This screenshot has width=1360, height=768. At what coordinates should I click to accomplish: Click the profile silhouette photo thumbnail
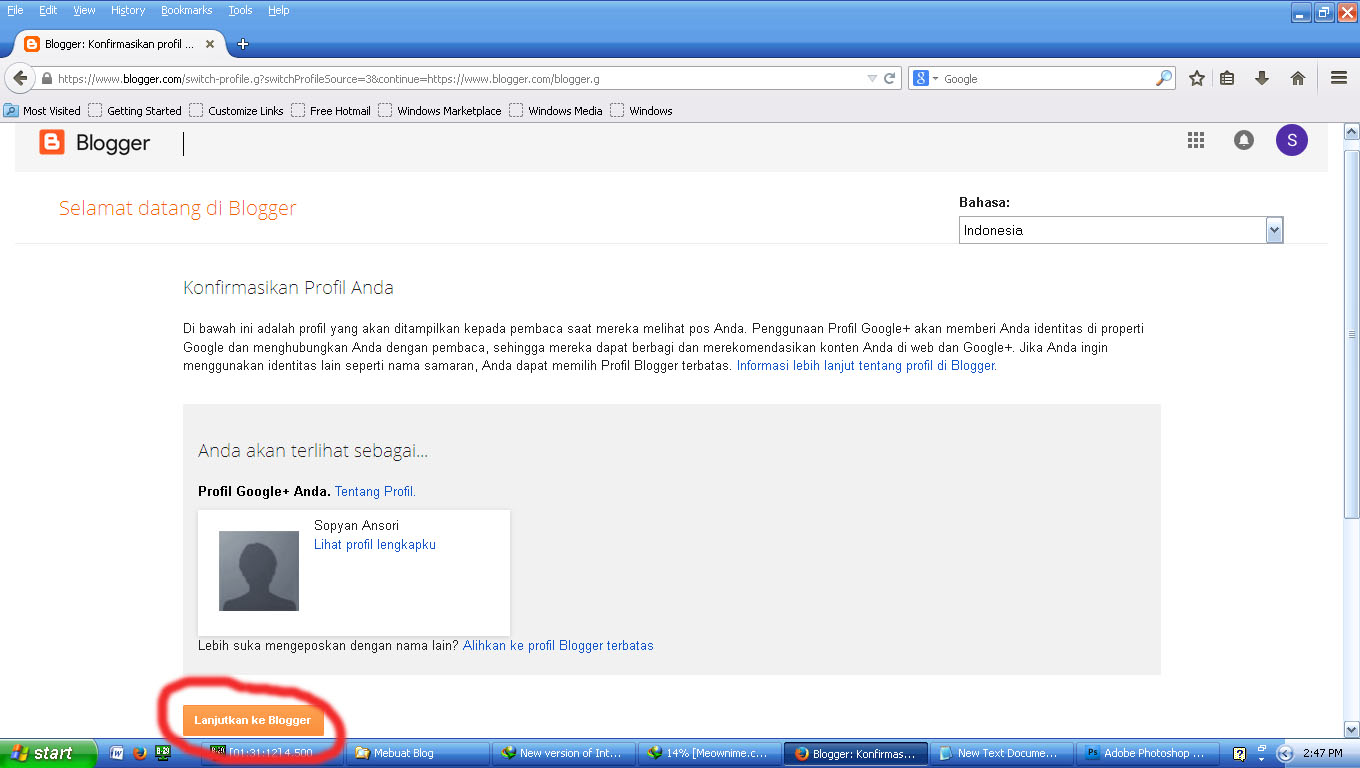pyautogui.click(x=259, y=571)
